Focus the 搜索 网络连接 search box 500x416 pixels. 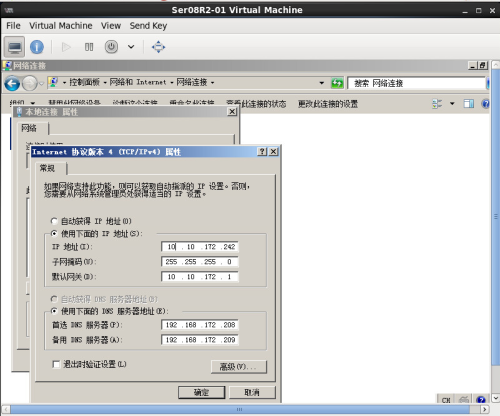416,83
